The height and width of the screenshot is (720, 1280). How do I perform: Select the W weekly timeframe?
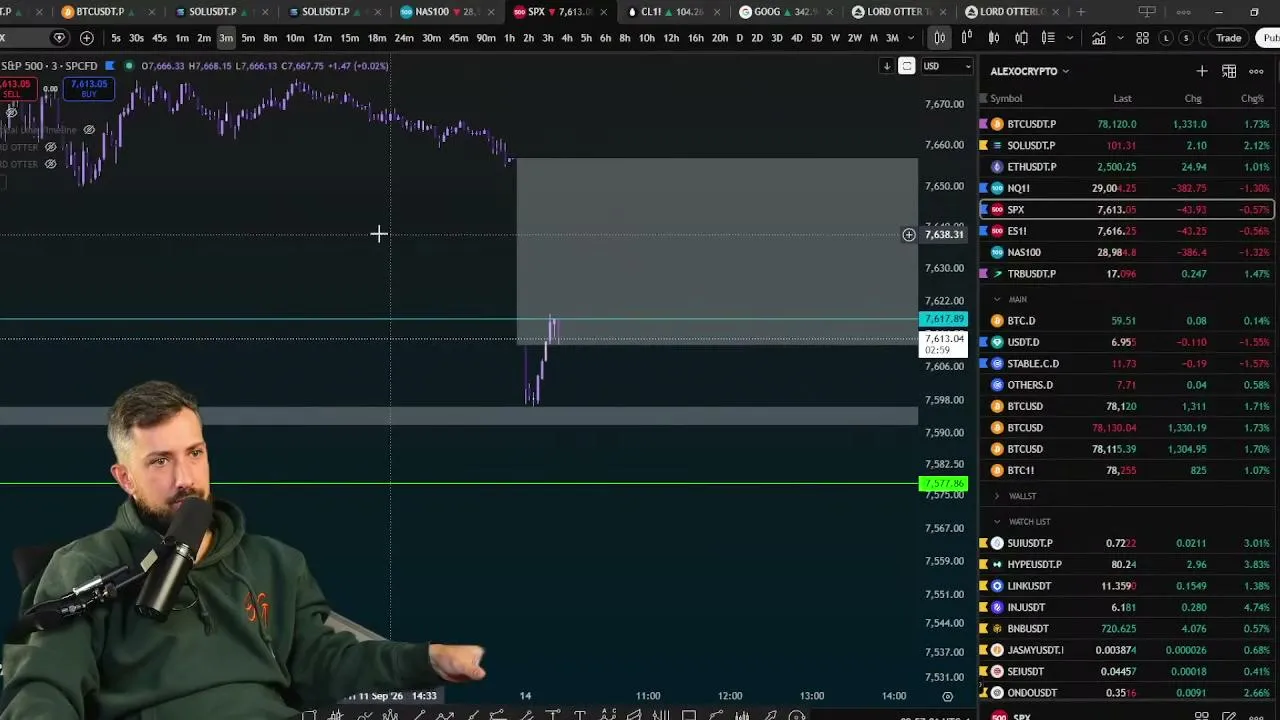click(835, 38)
